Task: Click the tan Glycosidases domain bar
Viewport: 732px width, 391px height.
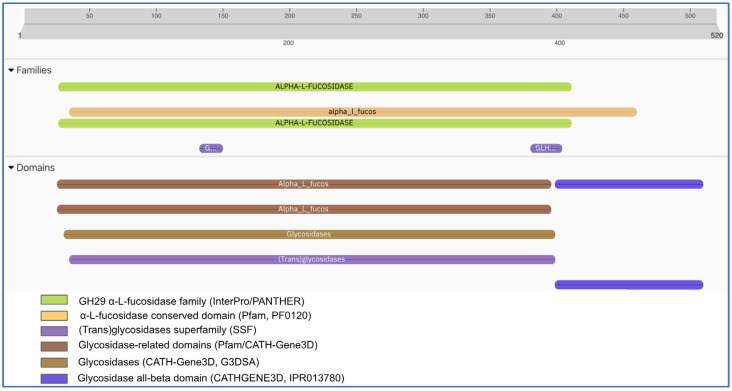Action: 310,234
